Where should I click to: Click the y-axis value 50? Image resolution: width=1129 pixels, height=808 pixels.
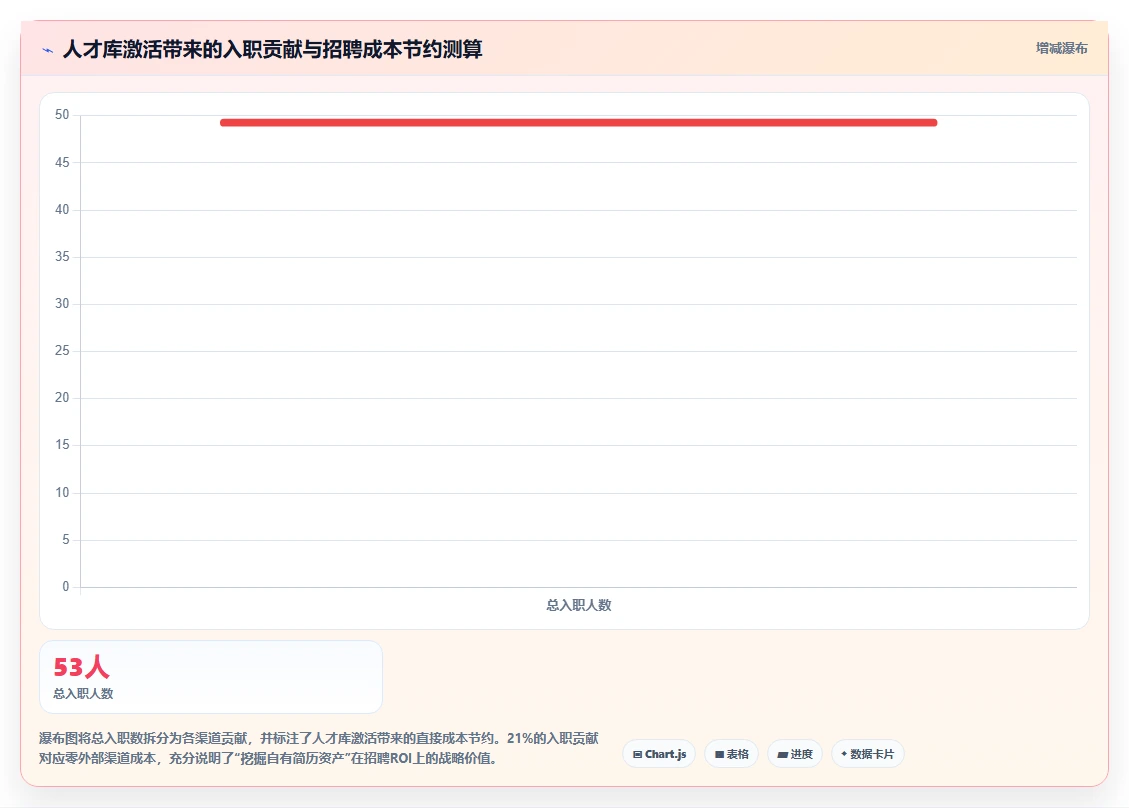pos(62,115)
